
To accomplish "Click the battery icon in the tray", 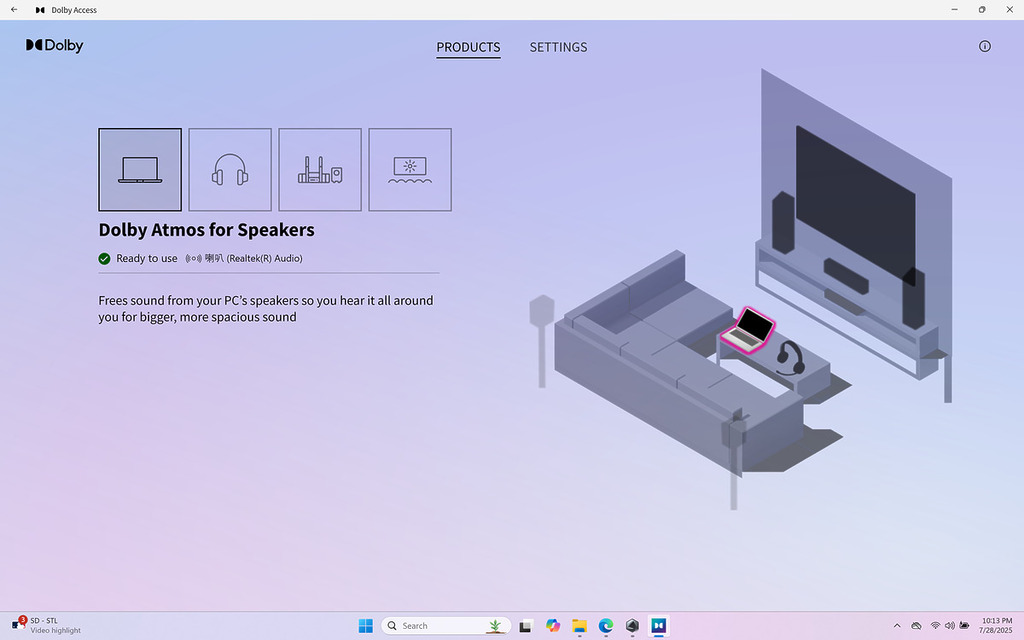I will (x=964, y=626).
